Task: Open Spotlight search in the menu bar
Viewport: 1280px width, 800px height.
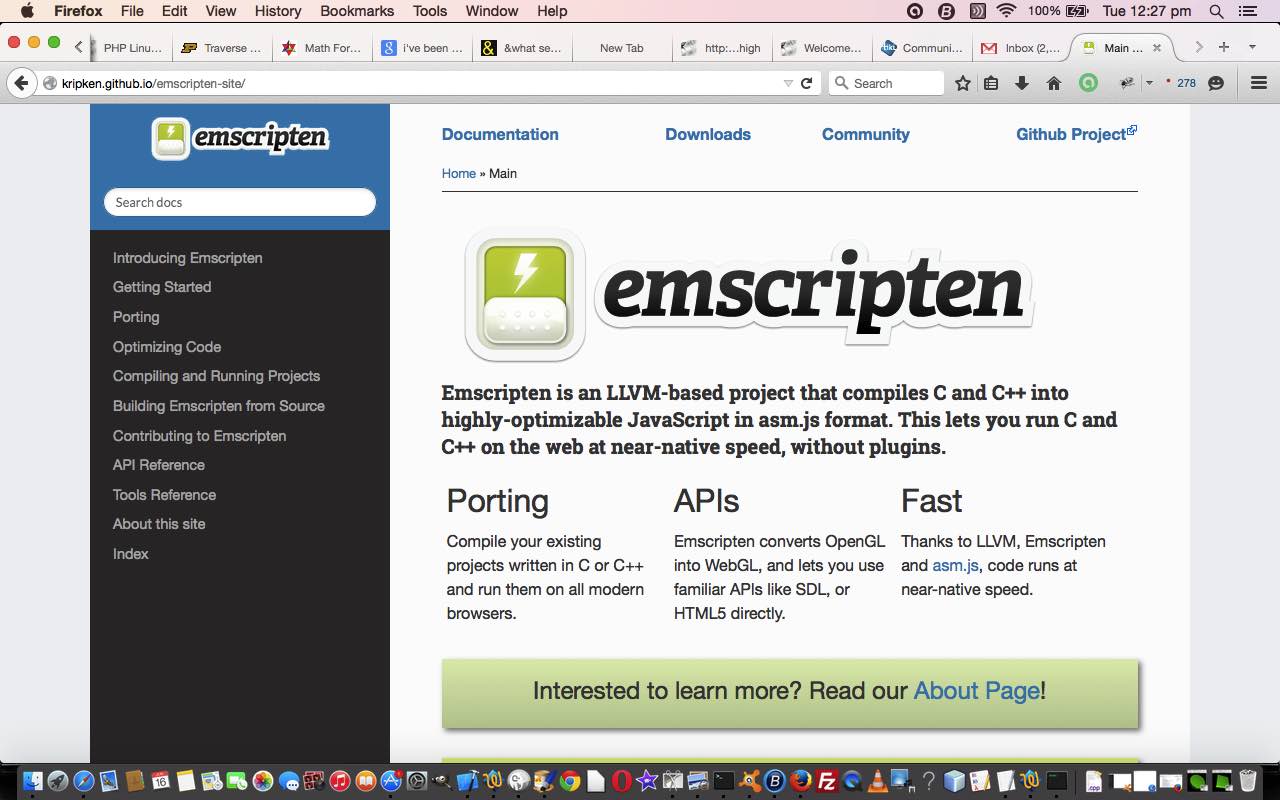Action: pos(1216,11)
